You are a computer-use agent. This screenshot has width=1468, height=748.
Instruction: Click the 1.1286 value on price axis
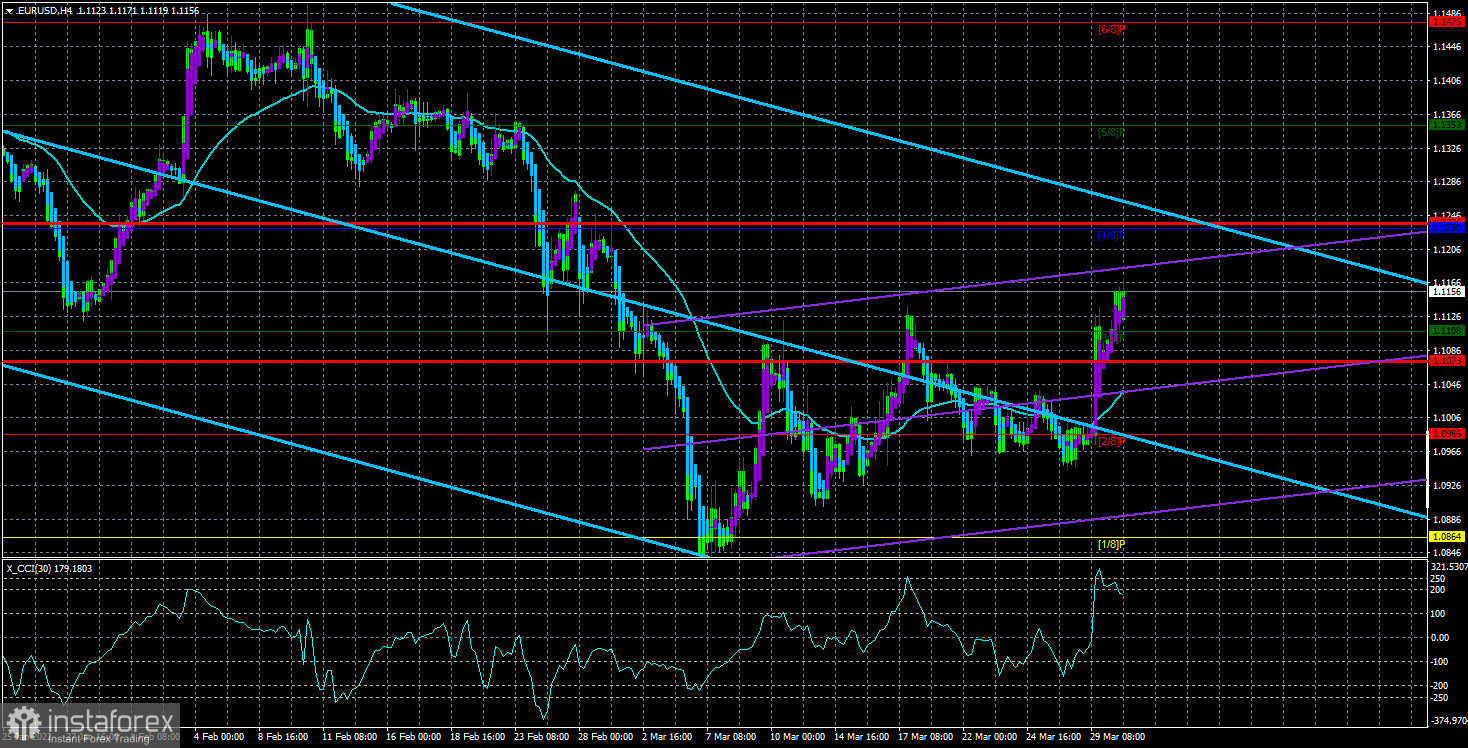1448,182
